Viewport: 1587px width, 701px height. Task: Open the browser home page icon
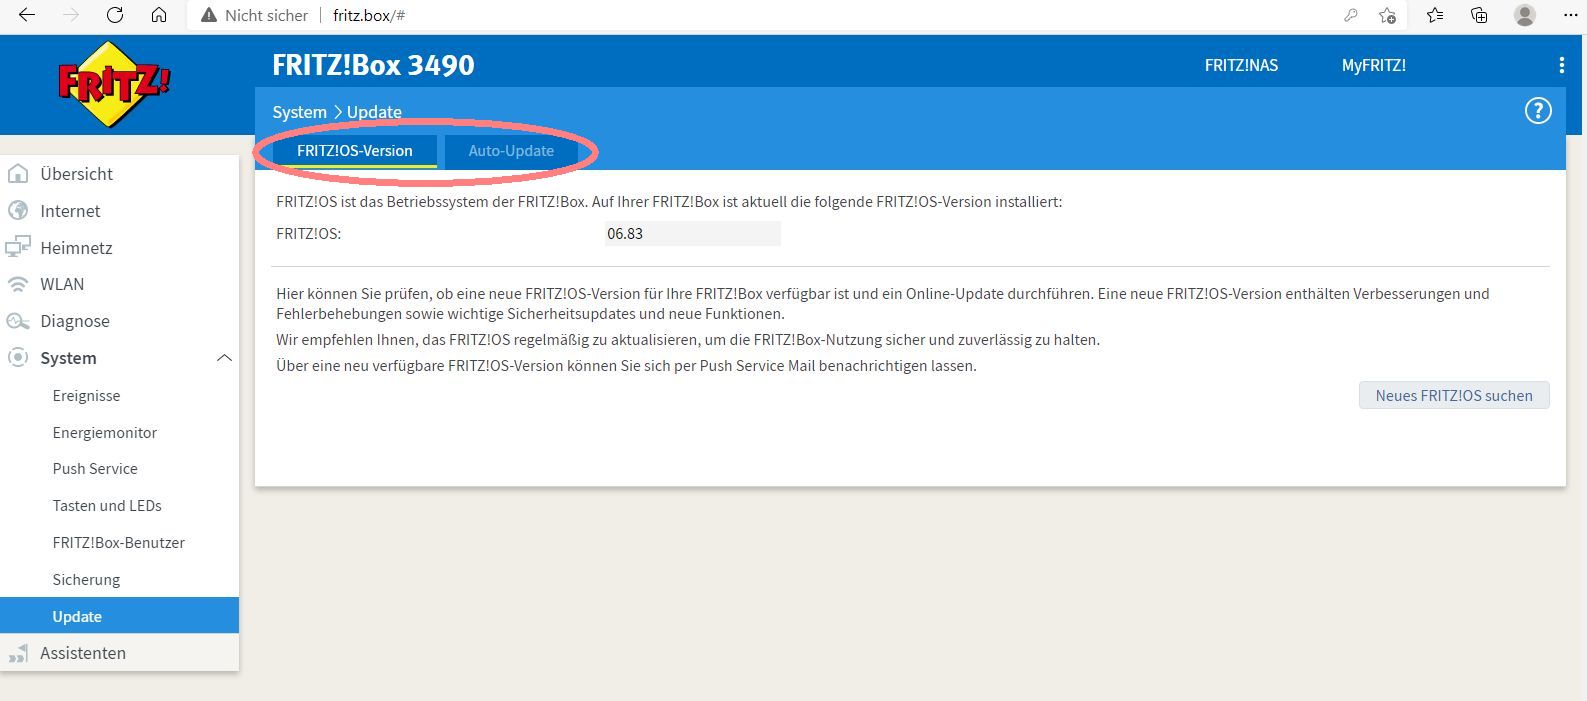point(159,15)
